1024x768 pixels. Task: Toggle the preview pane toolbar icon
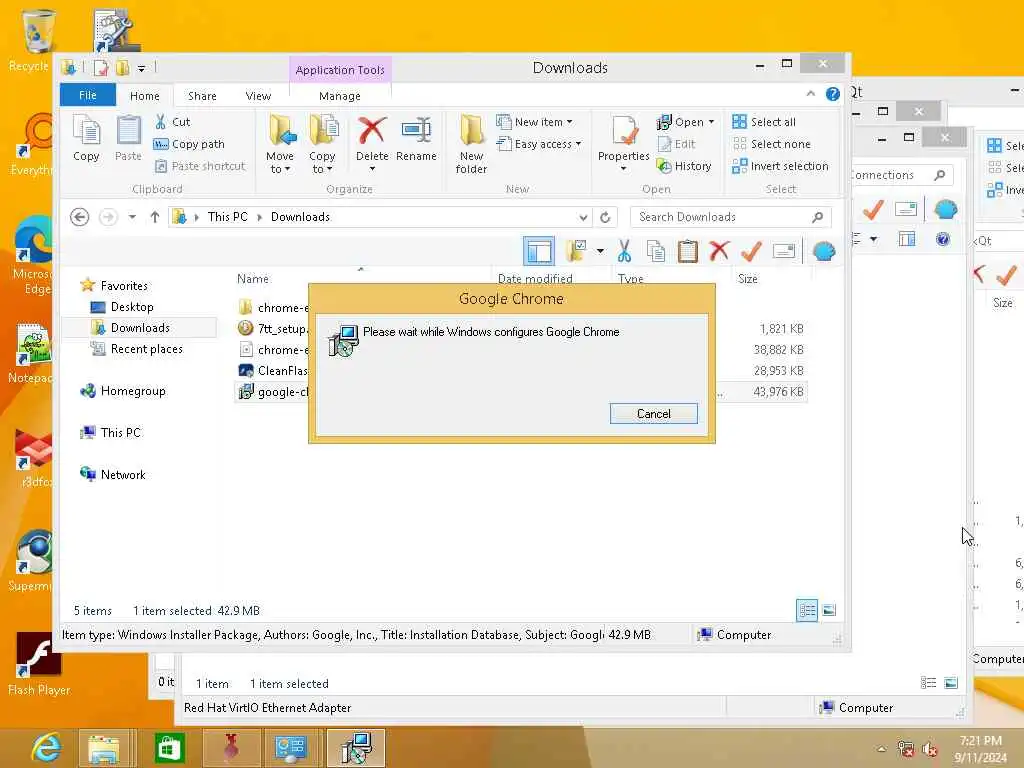539,251
